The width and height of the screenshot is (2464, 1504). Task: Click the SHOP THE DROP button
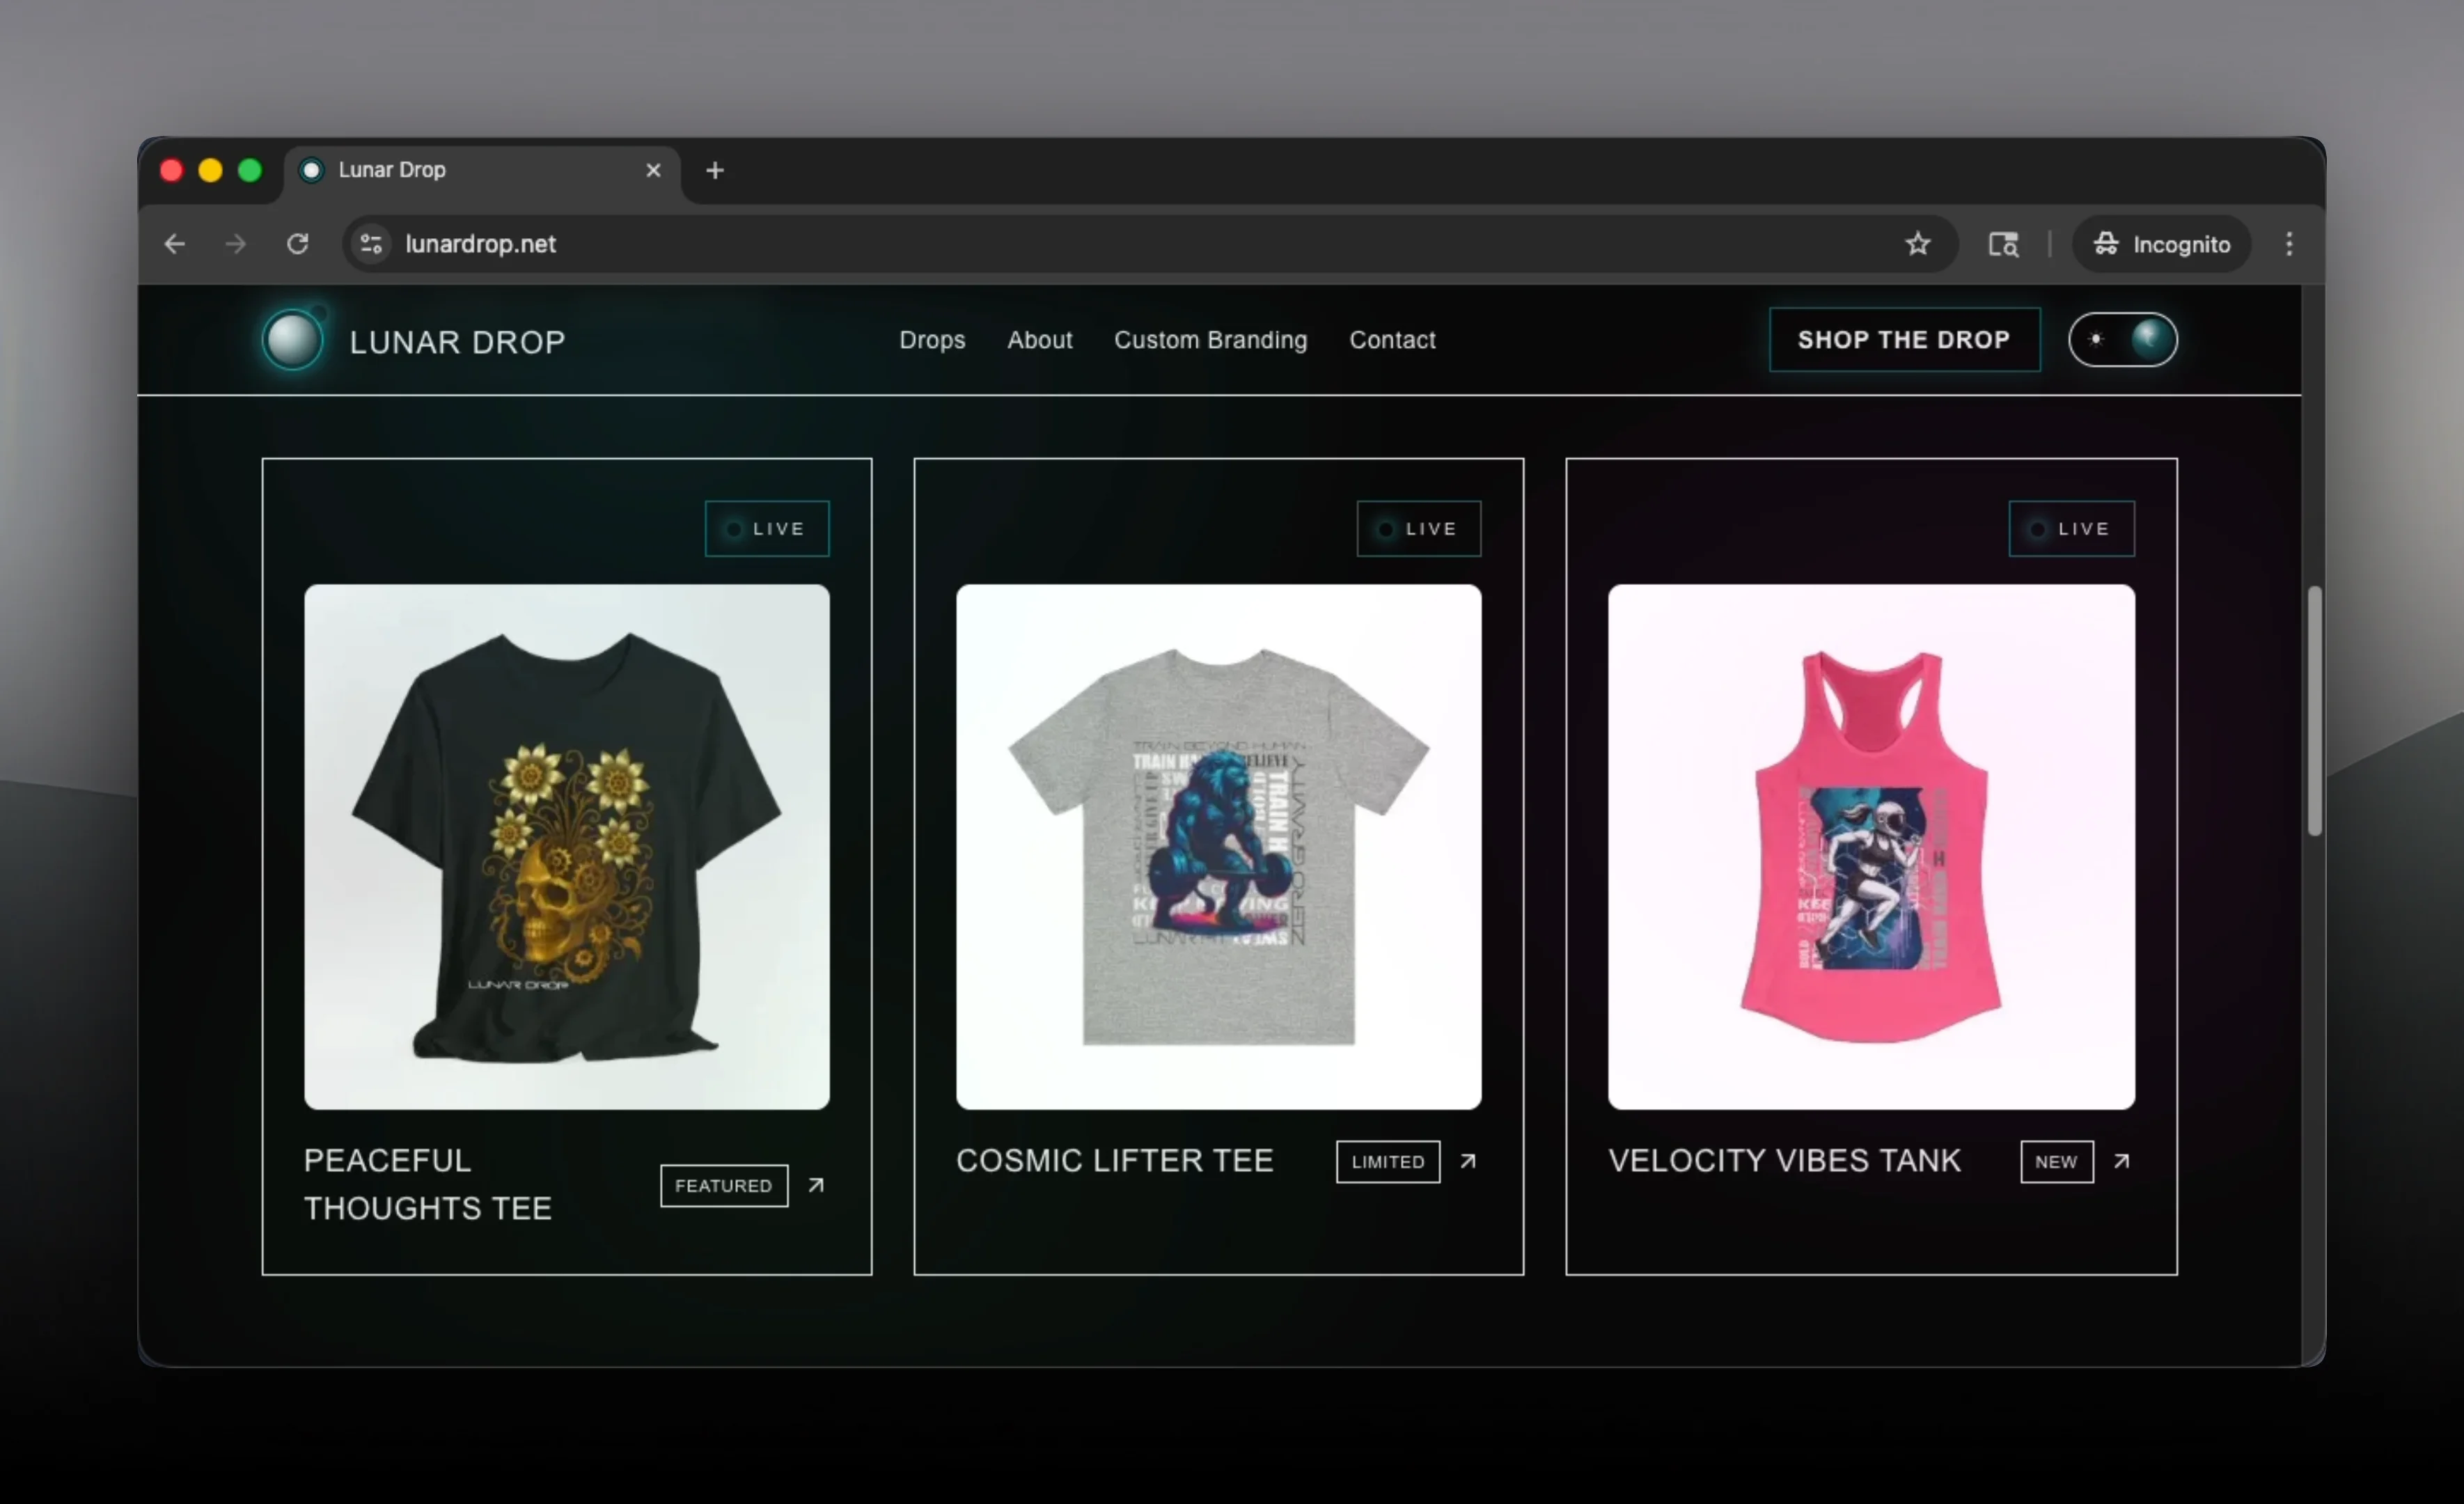1904,340
